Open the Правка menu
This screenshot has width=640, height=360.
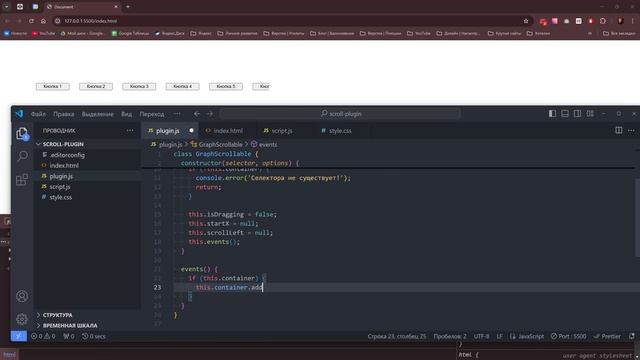[x=64, y=114]
